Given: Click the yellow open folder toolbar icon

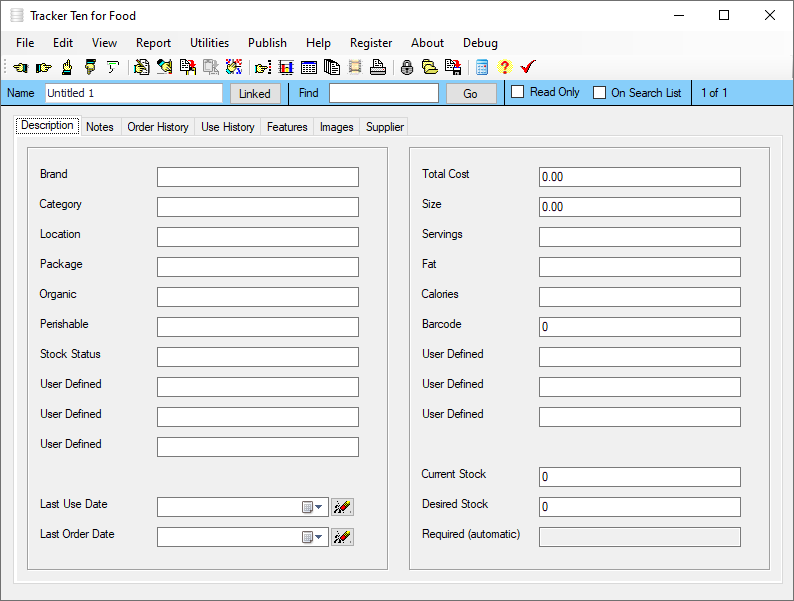Looking at the screenshot, I should 430,68.
